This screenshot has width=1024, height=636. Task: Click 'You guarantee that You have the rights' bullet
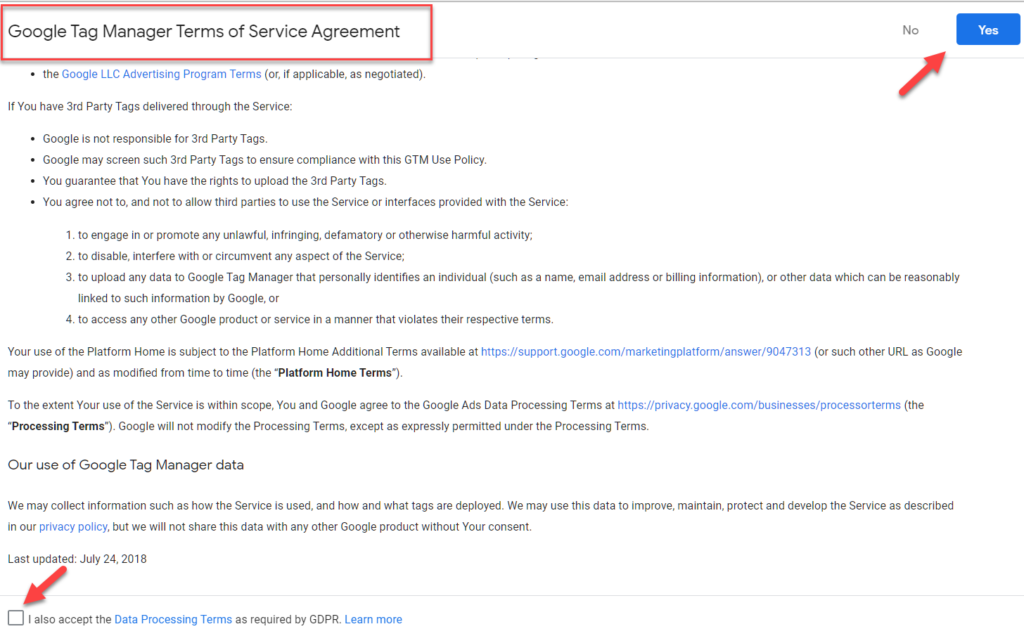coord(214,181)
